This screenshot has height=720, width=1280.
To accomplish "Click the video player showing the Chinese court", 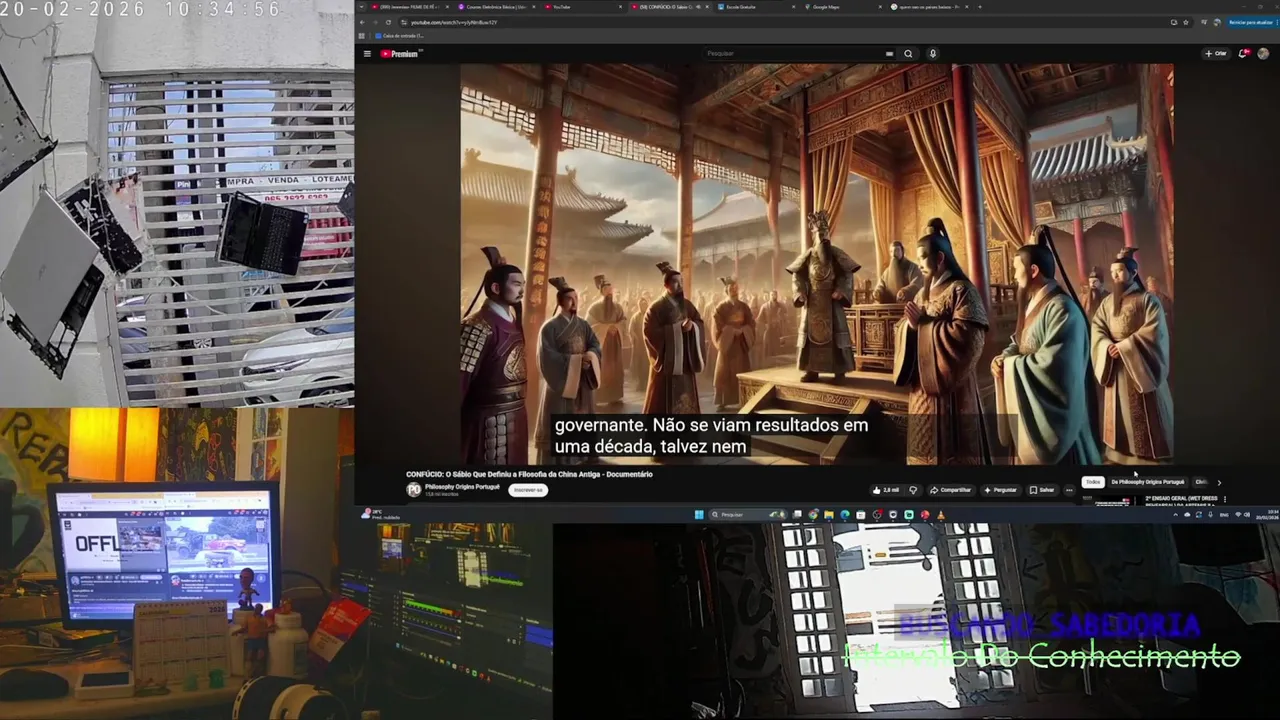I will click(x=817, y=264).
